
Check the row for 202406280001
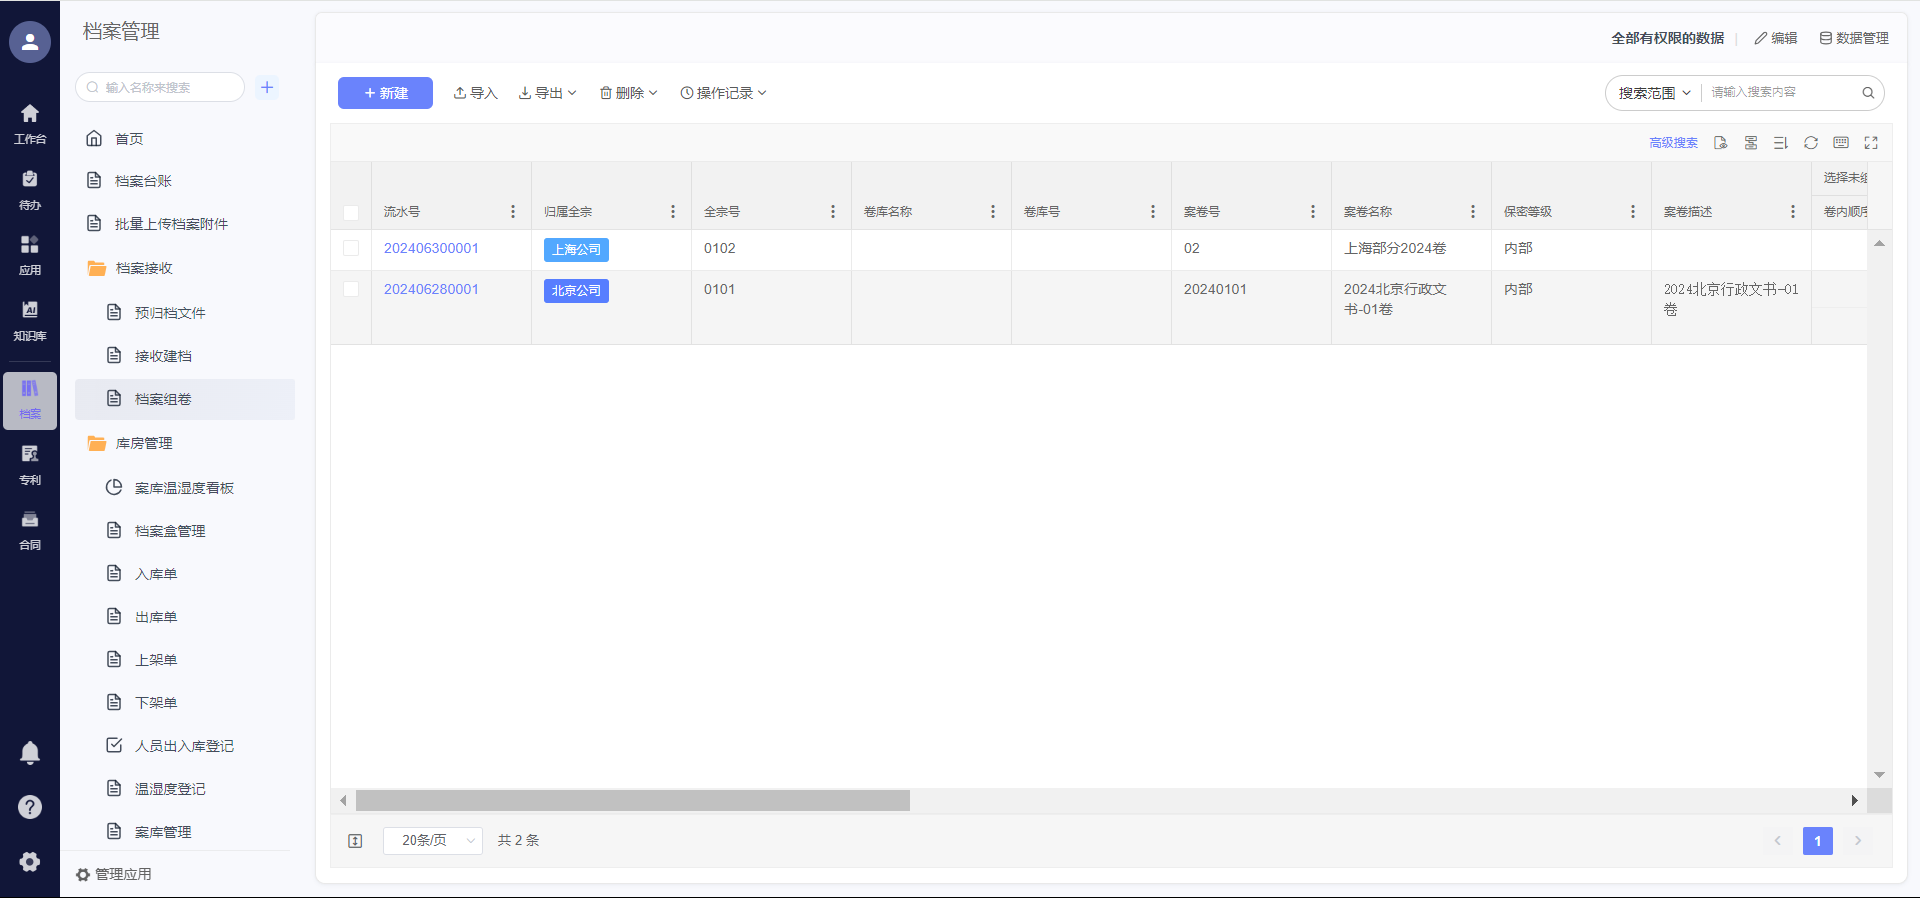(x=351, y=290)
